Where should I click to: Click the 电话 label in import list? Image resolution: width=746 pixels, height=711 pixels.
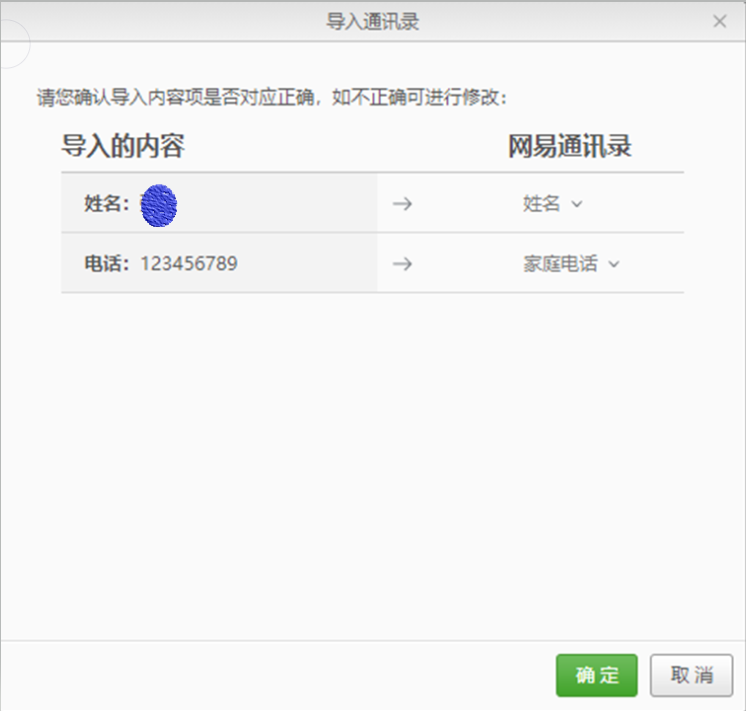(107, 263)
